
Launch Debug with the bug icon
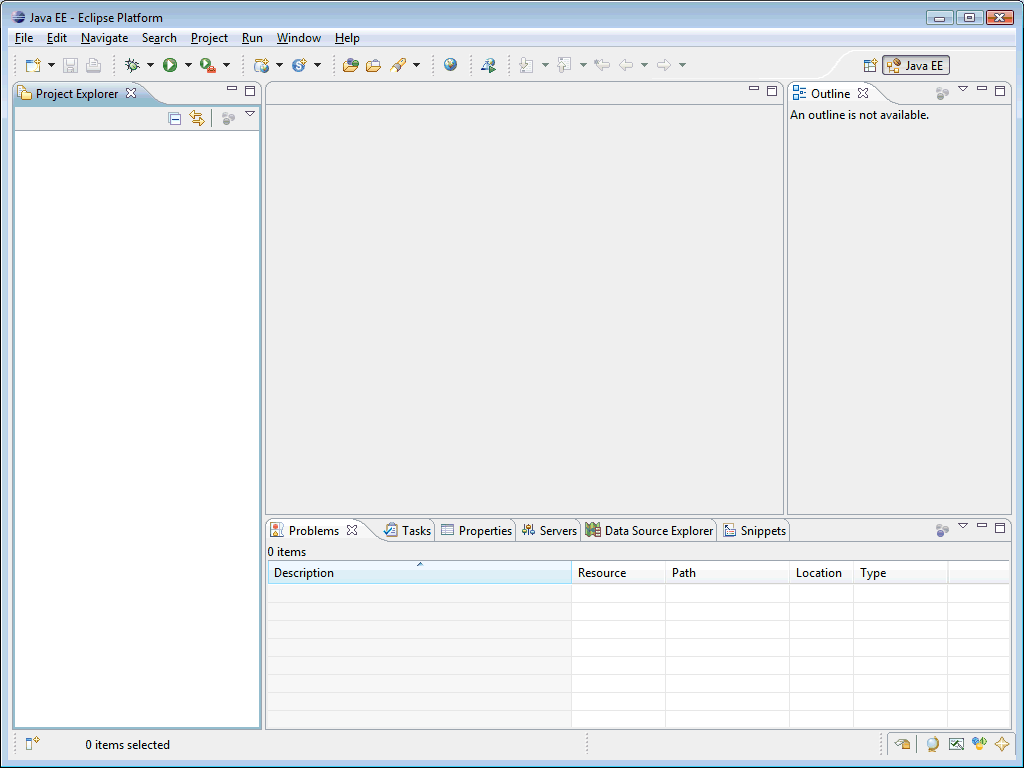(133, 65)
